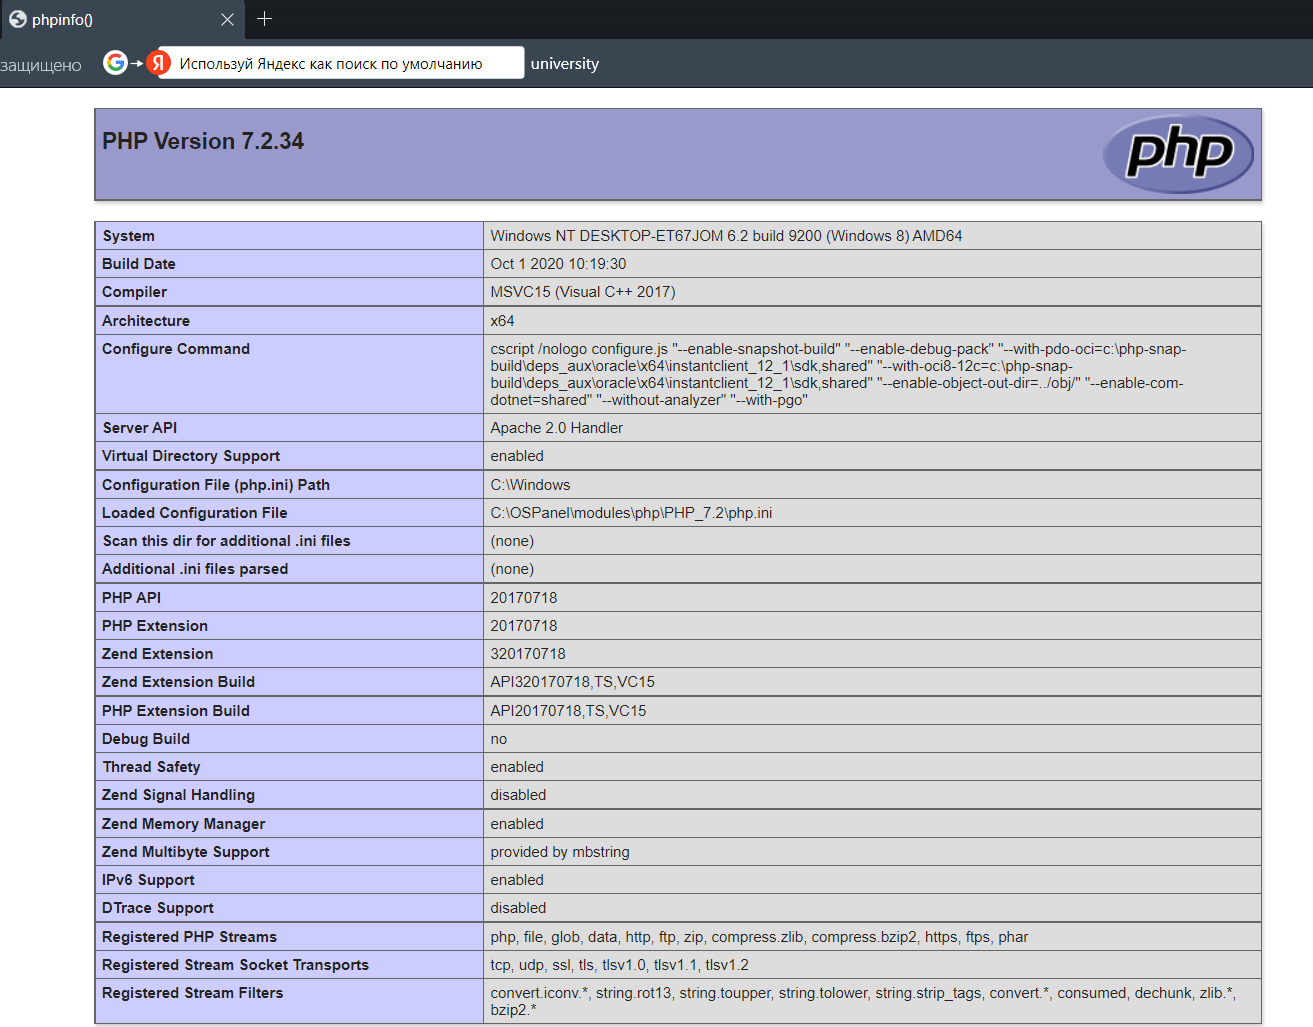This screenshot has height=1027, width=1313.
Task: Click the registered PHP streams list value
Action: pos(758,937)
